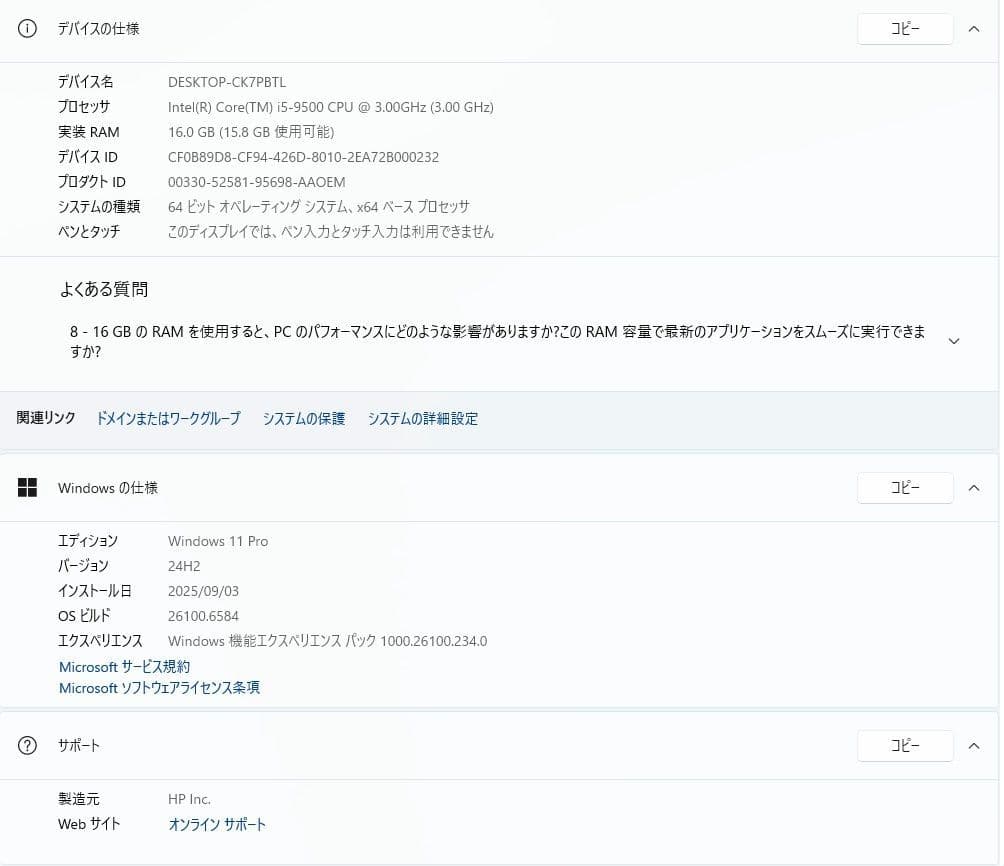Click the コピー button for device specifications

(904, 29)
